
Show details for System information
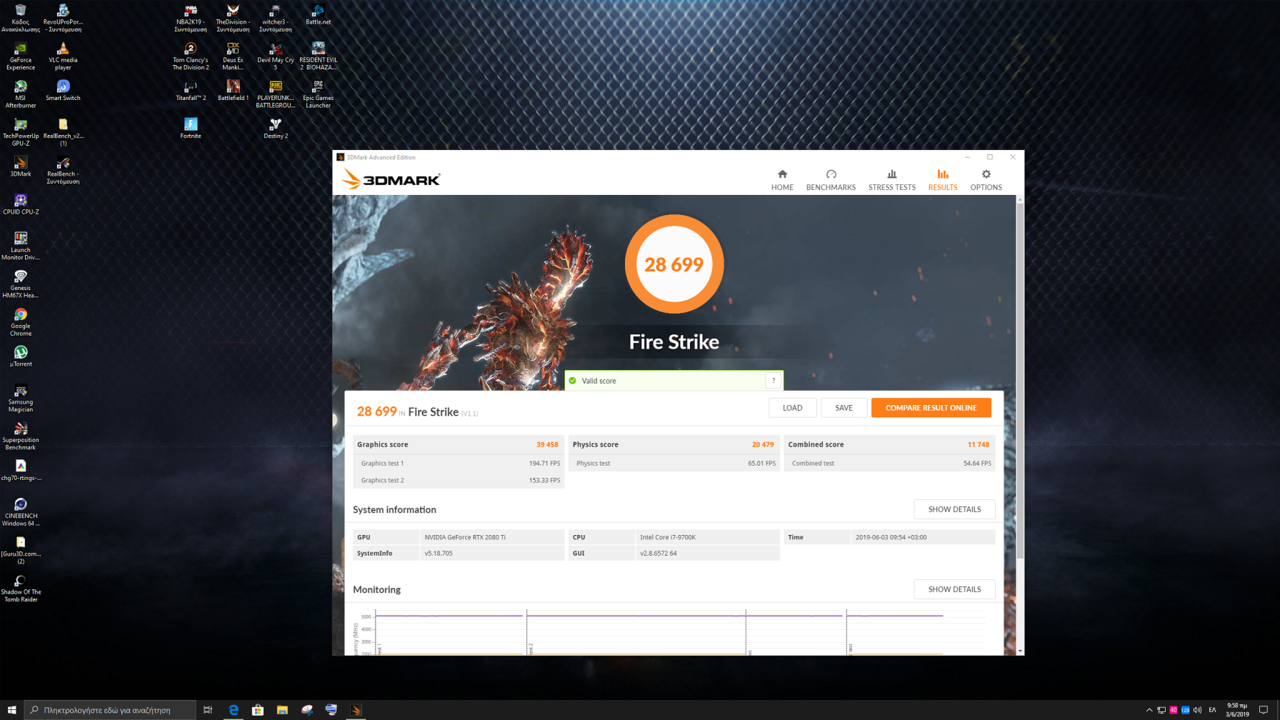point(954,509)
